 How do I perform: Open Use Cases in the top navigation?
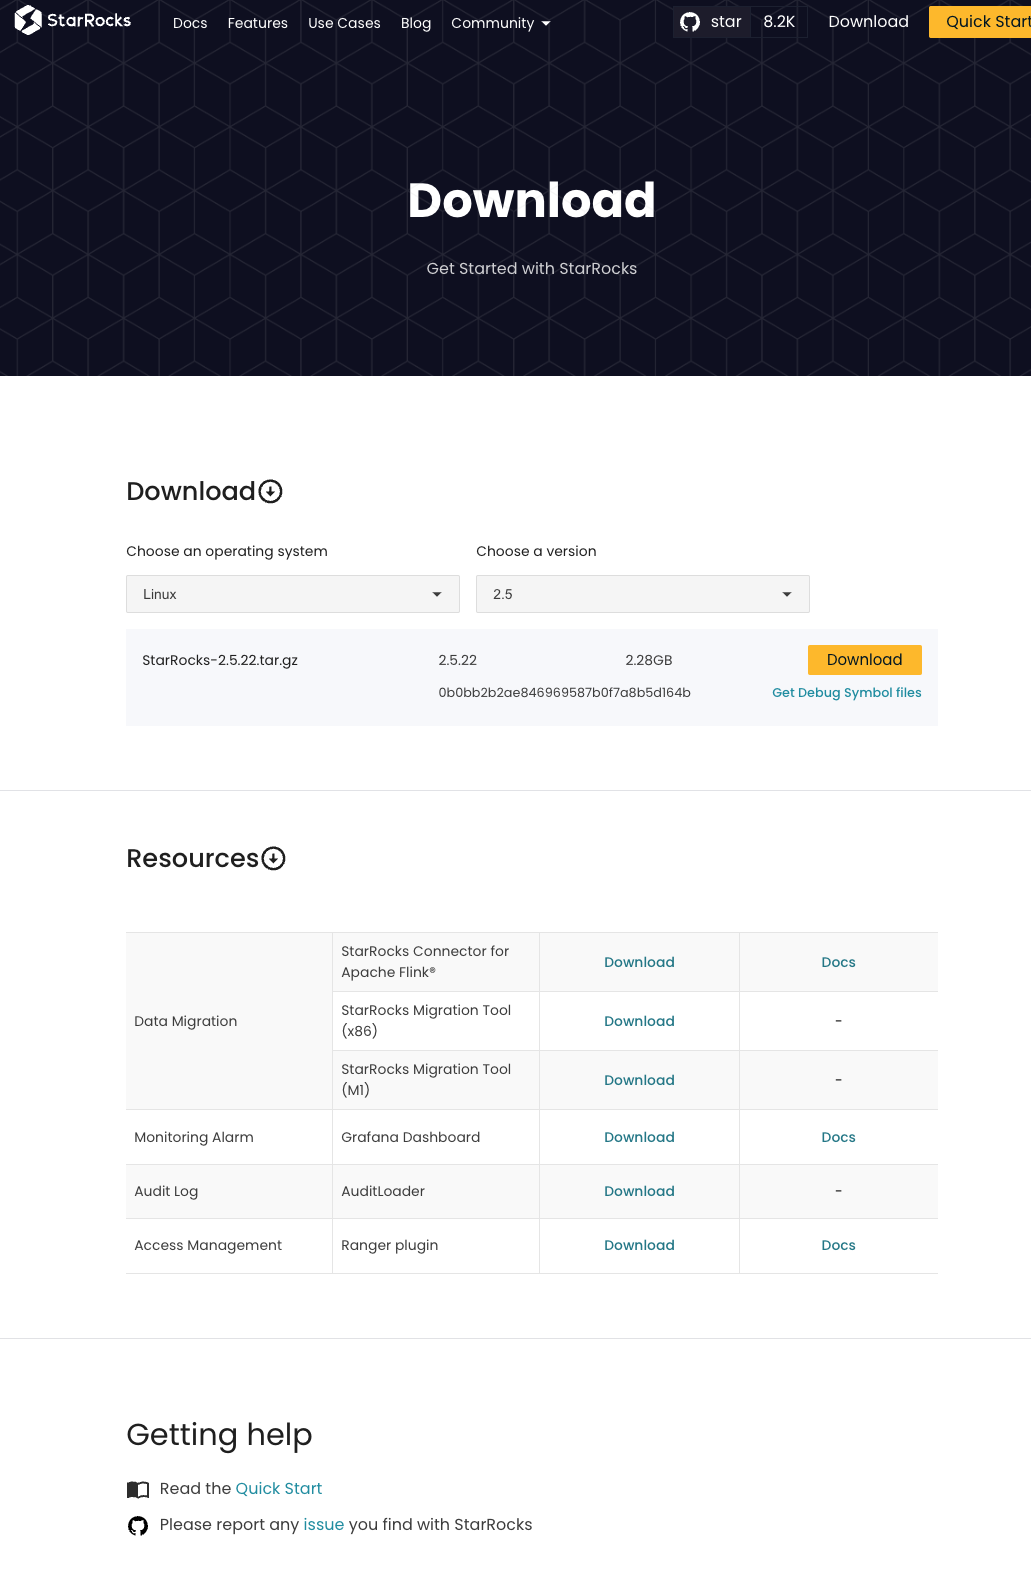click(x=344, y=23)
